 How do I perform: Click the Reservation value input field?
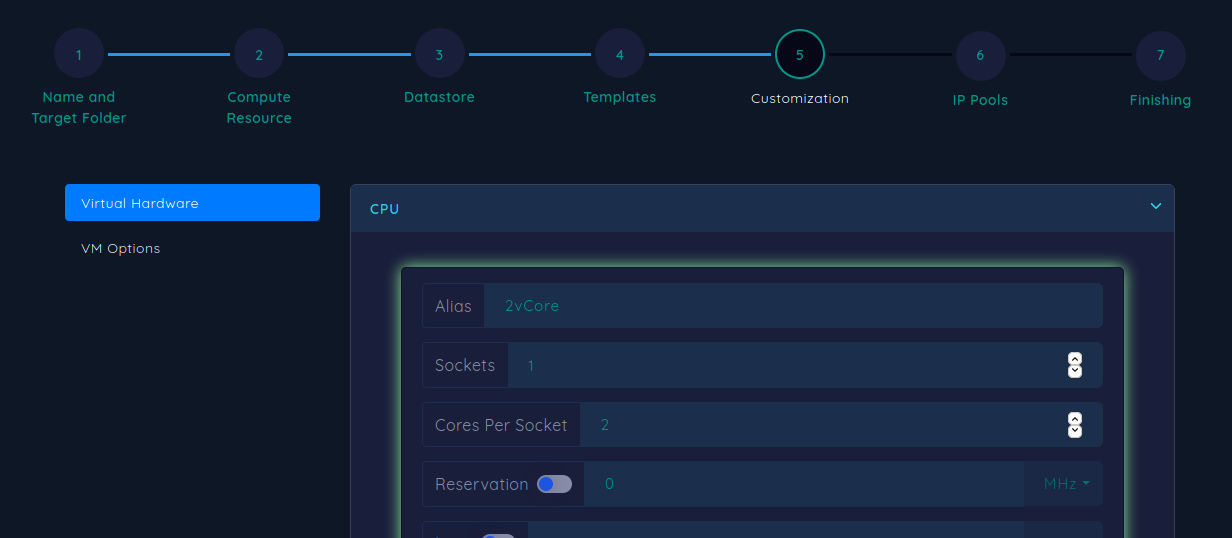803,484
